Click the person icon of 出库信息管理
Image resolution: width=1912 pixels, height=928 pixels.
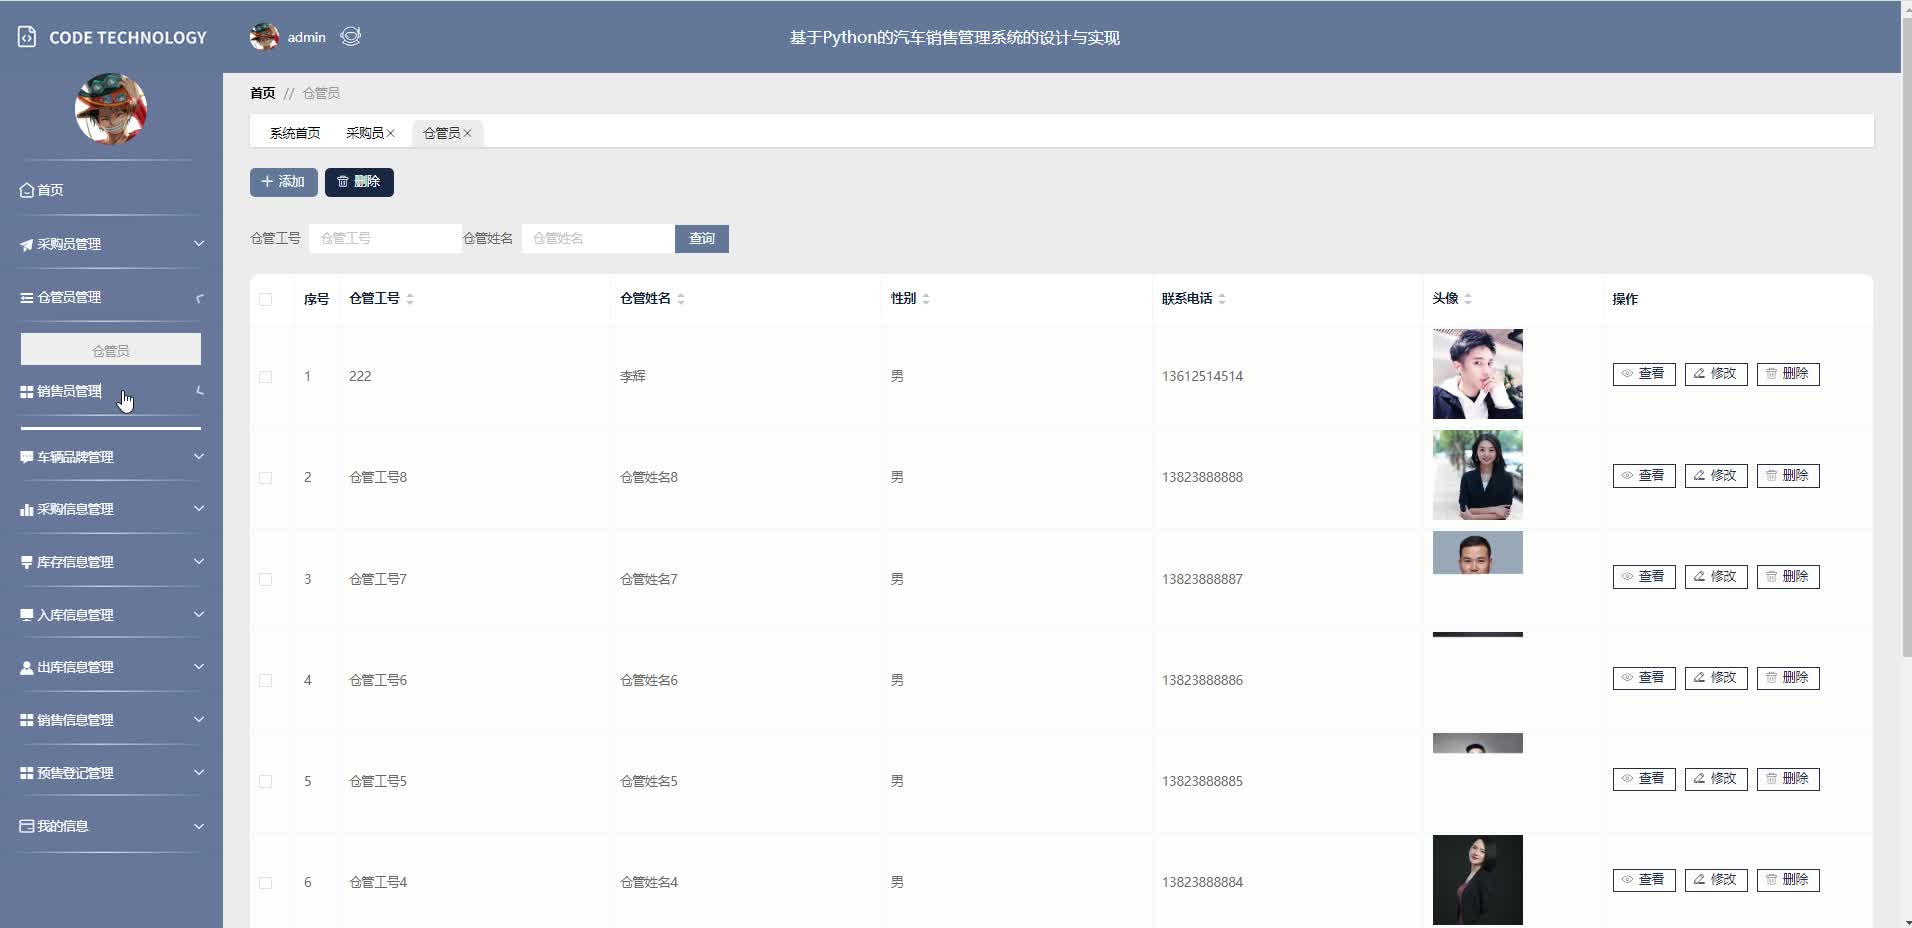(x=27, y=667)
